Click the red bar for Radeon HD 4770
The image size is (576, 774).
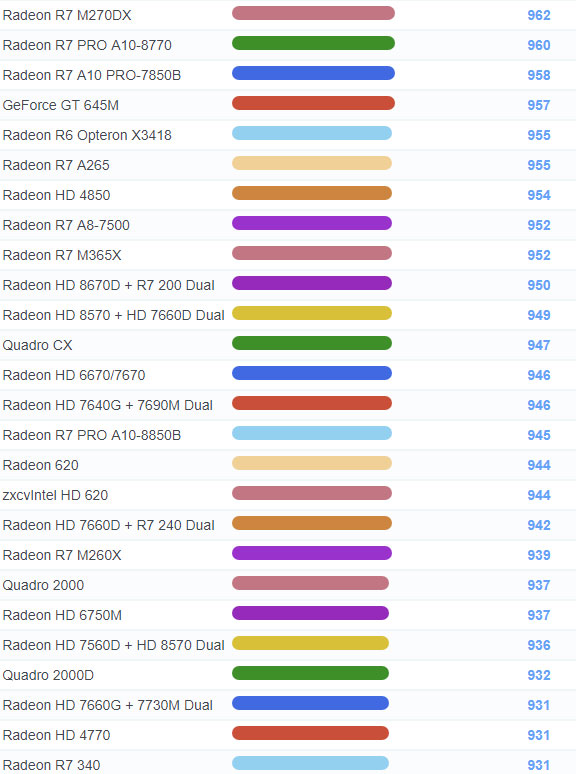point(310,733)
